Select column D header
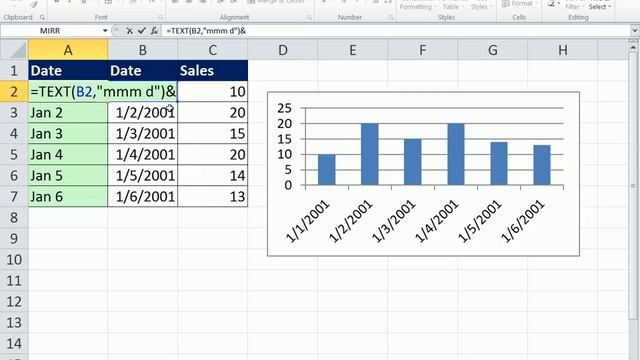This screenshot has height=360, width=640. click(x=282, y=50)
